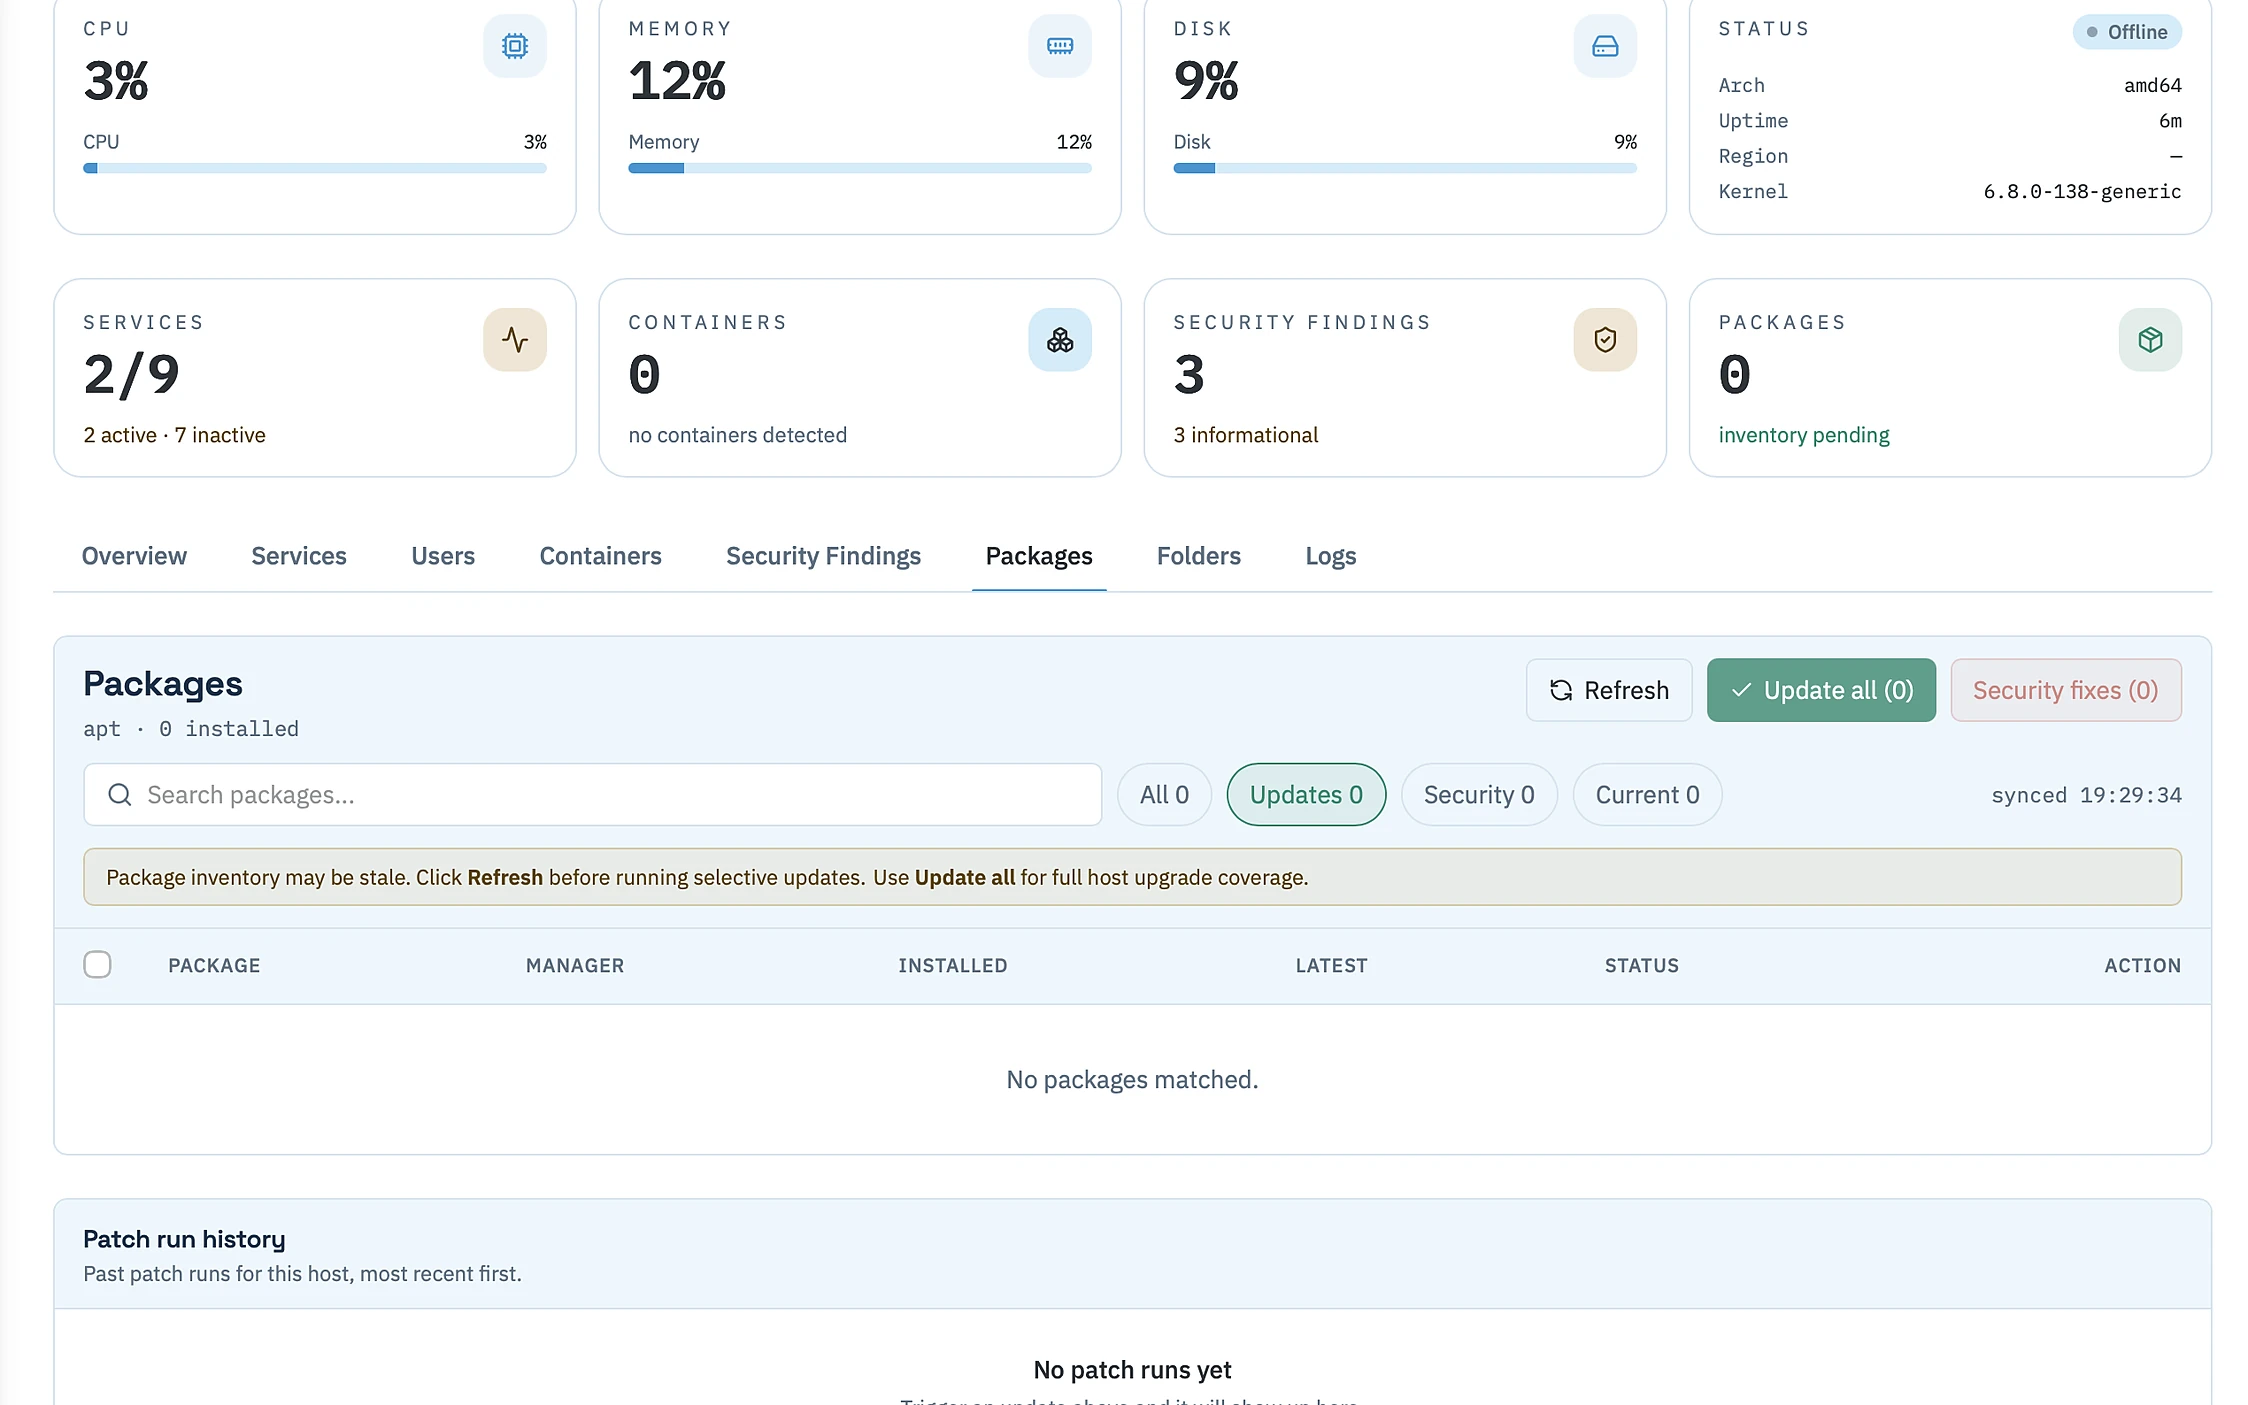Click the '3 informational' text
The width and height of the screenshot is (2248, 1405).
pyautogui.click(x=1246, y=435)
